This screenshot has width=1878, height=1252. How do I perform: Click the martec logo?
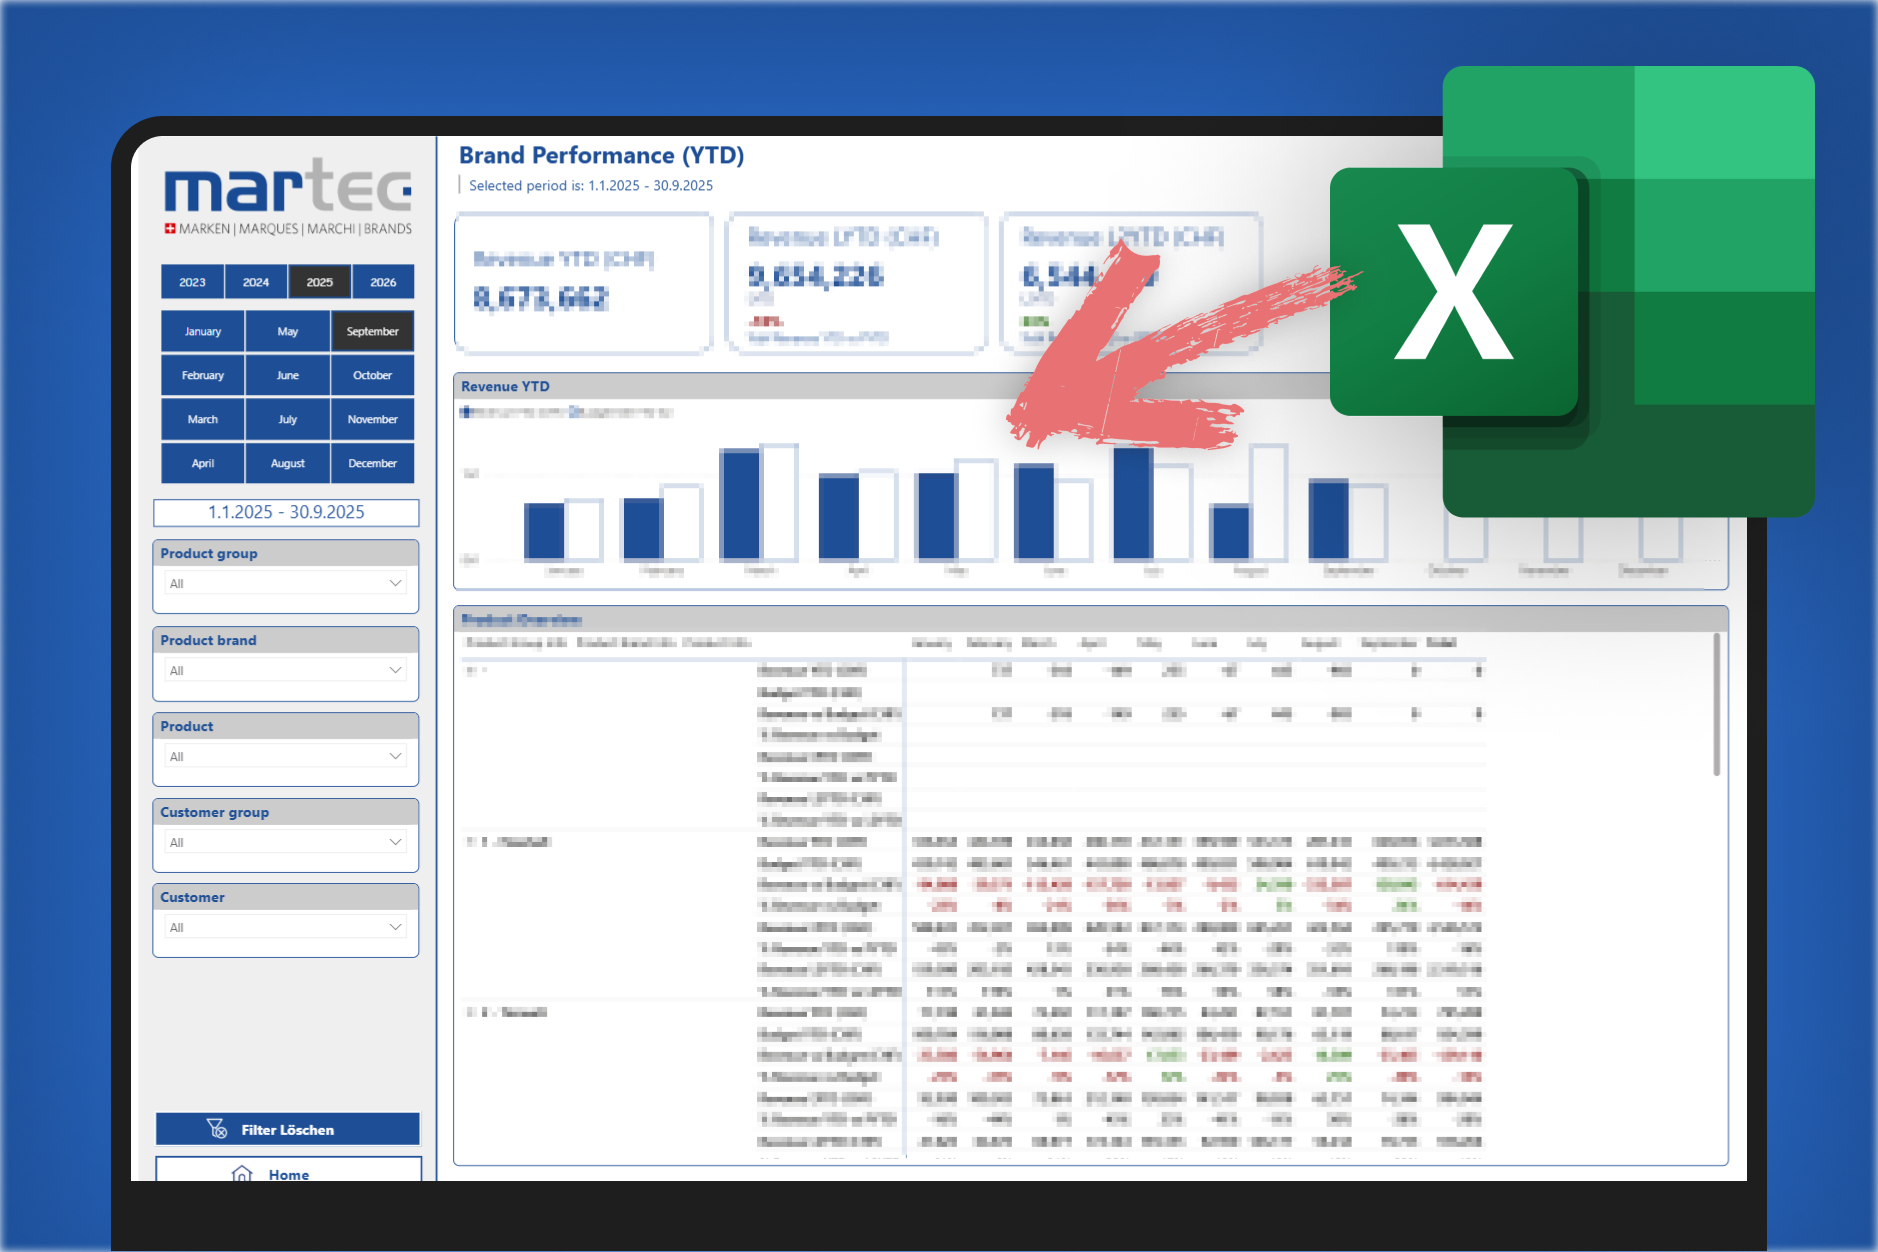tap(288, 197)
